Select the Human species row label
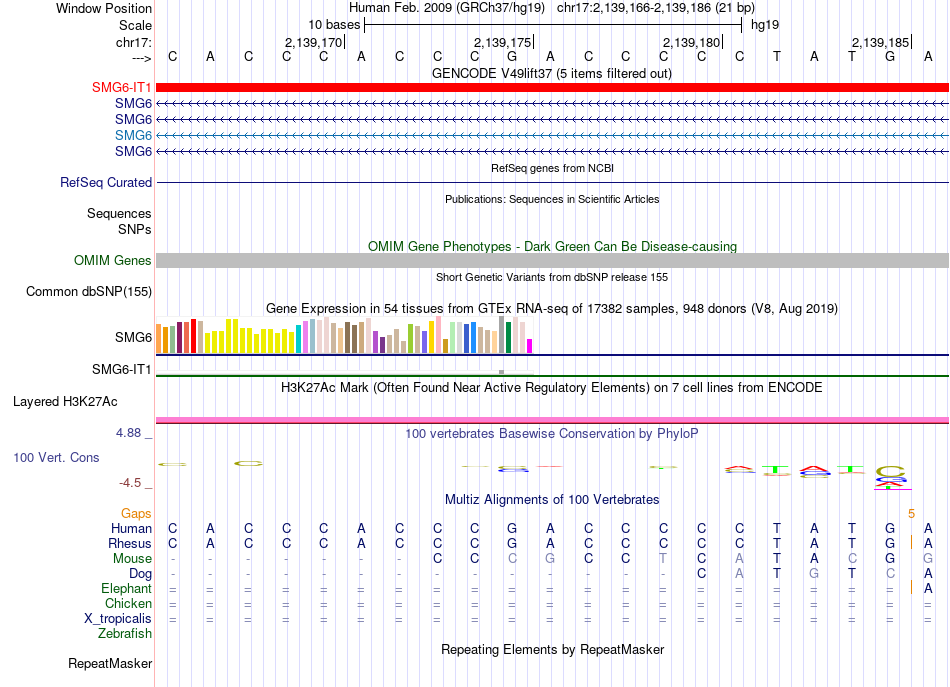The height and width of the screenshot is (687, 950). click(x=131, y=528)
